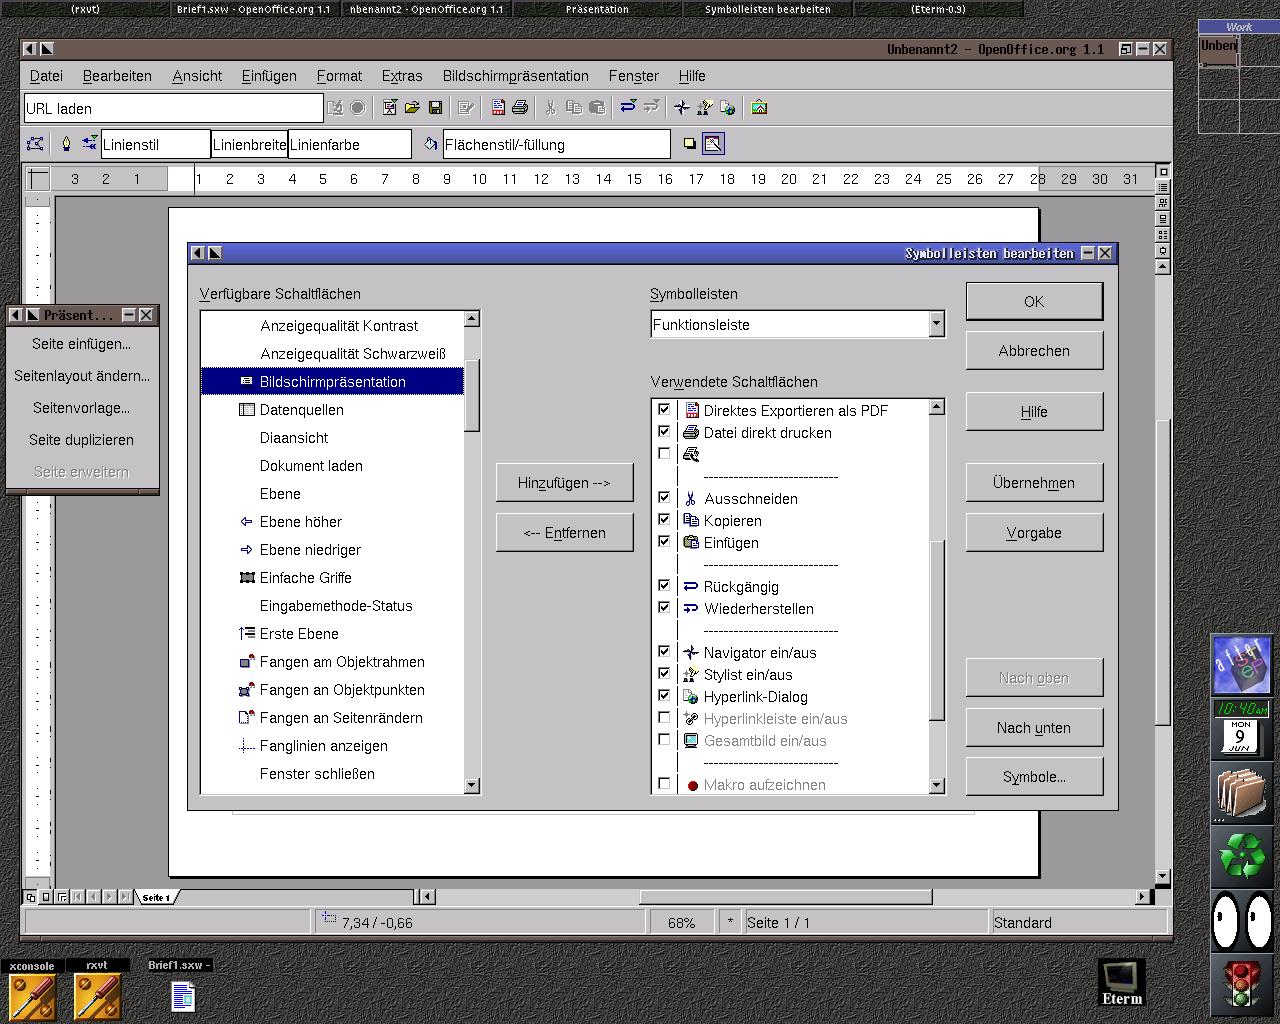Open the Bildschirmpräsentation menu

515,76
